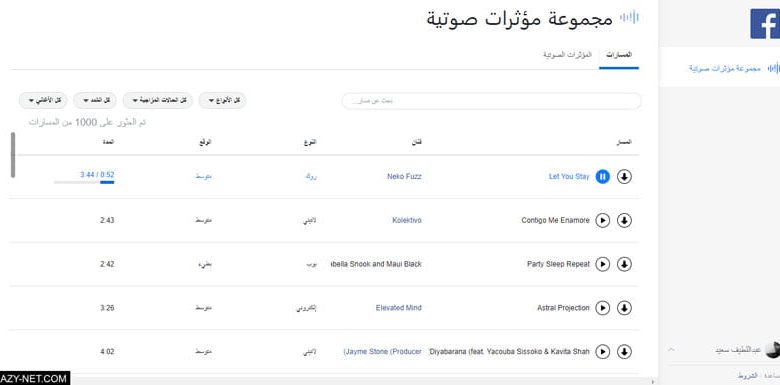780x385 pixels.
Task: Click the فنان column header
Action: 418,142
